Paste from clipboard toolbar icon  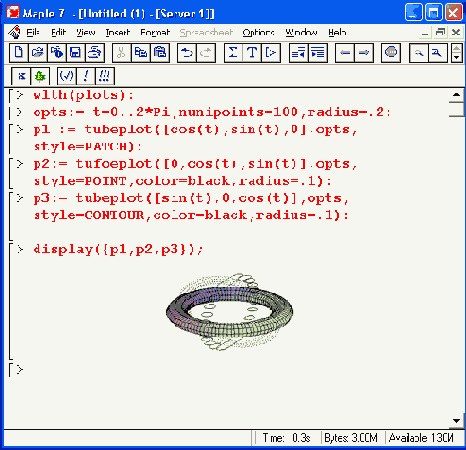click(x=160, y=53)
